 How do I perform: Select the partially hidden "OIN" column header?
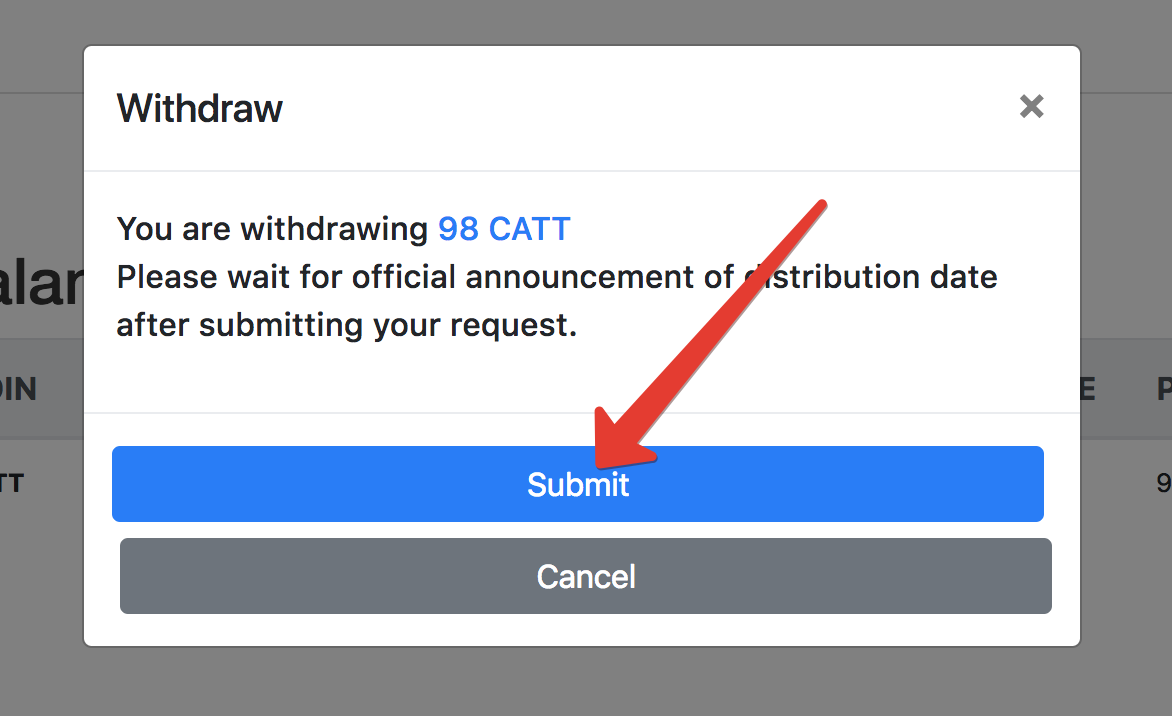point(18,389)
